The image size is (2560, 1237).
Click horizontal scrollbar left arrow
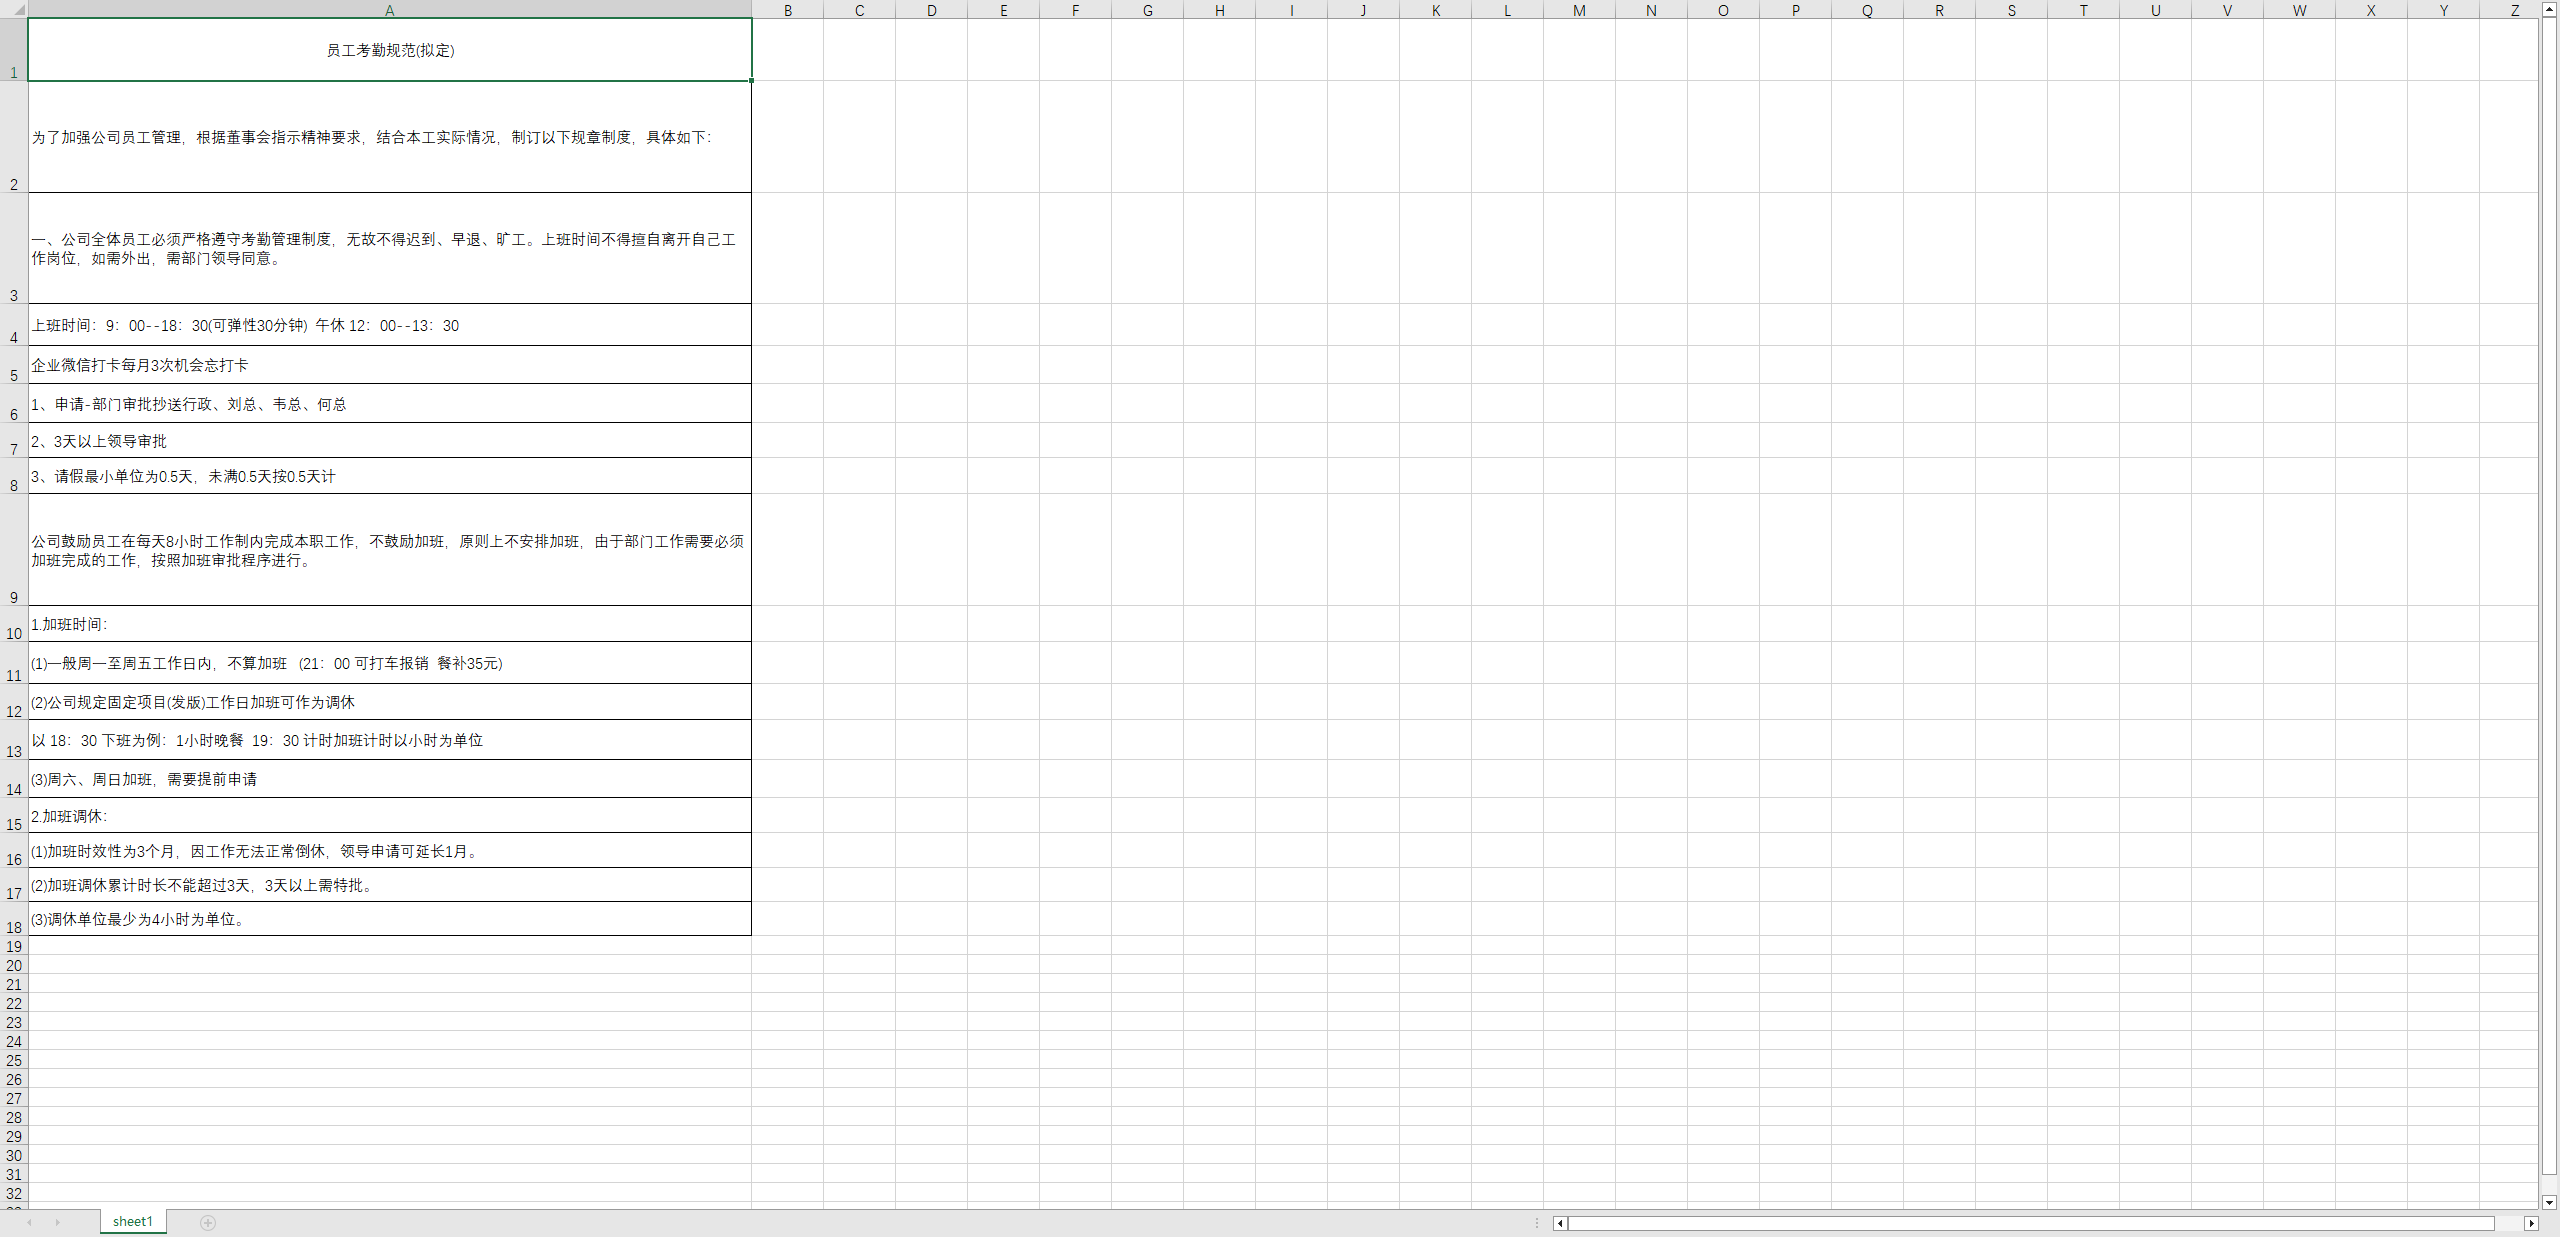1559,1223
